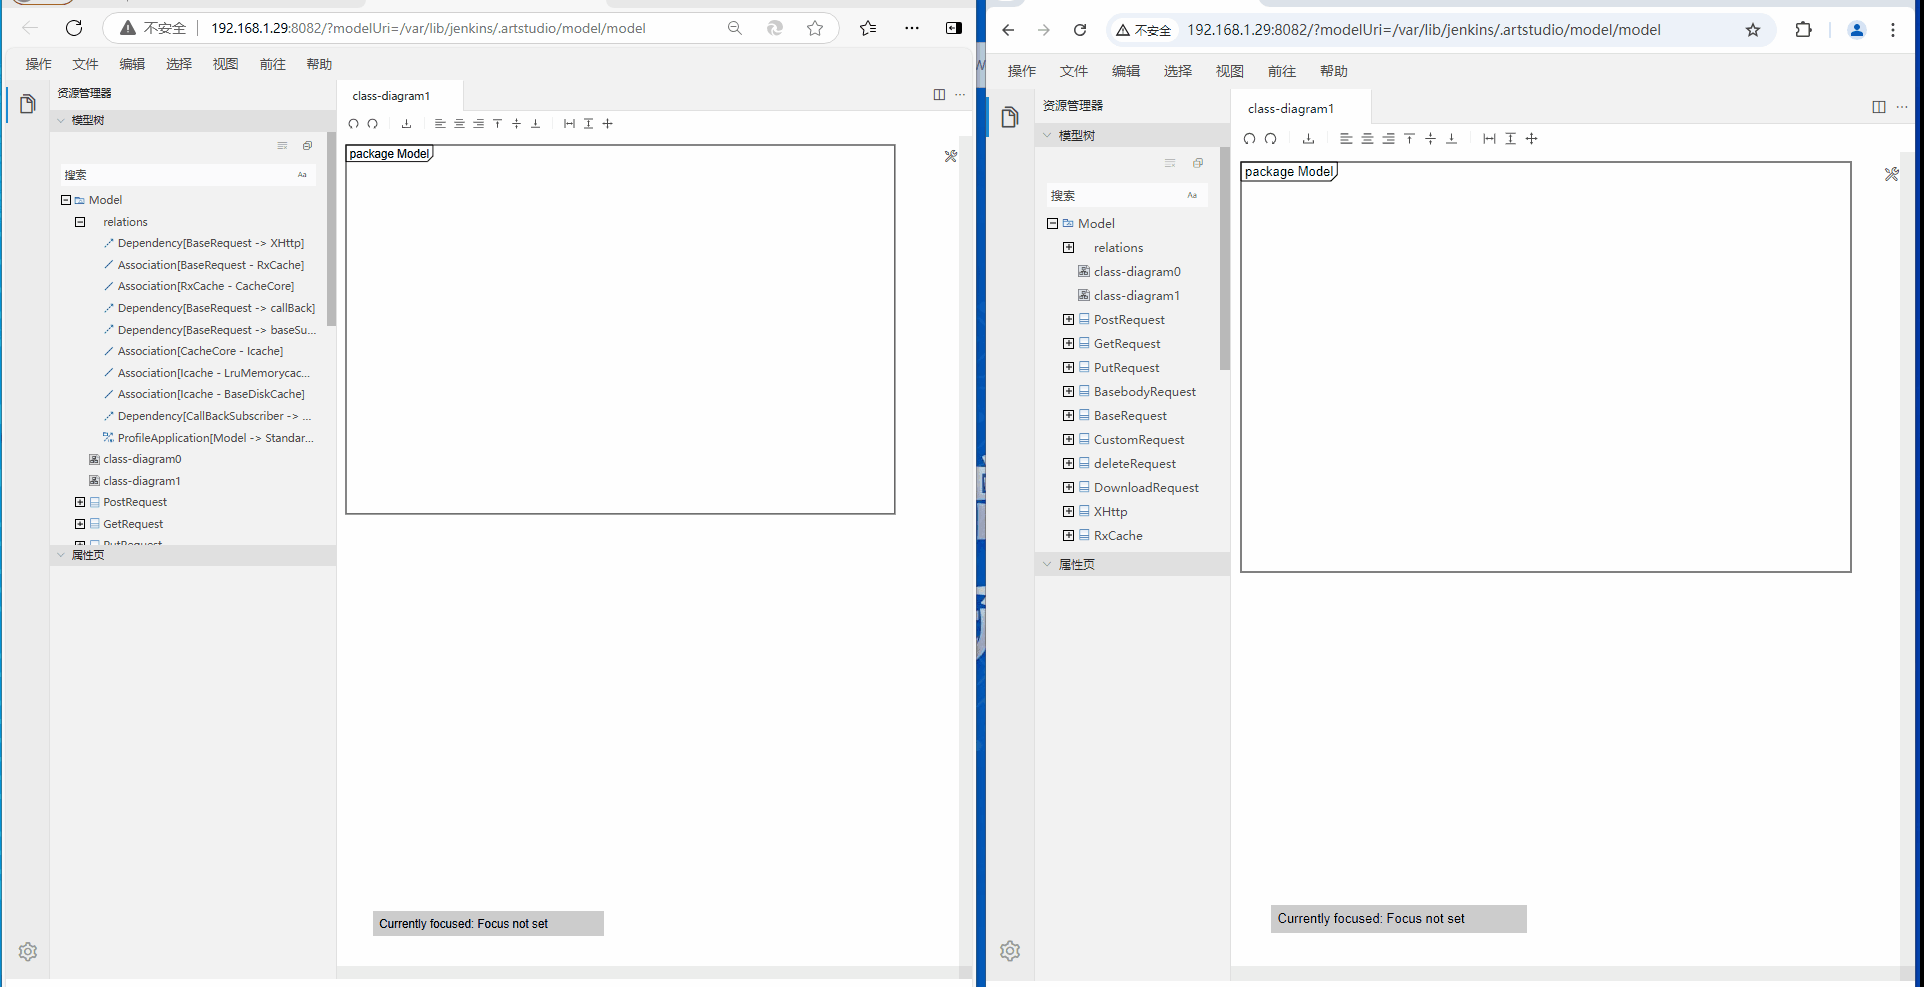
Task: Open class-diagram0 from the model tree
Action: (141, 459)
